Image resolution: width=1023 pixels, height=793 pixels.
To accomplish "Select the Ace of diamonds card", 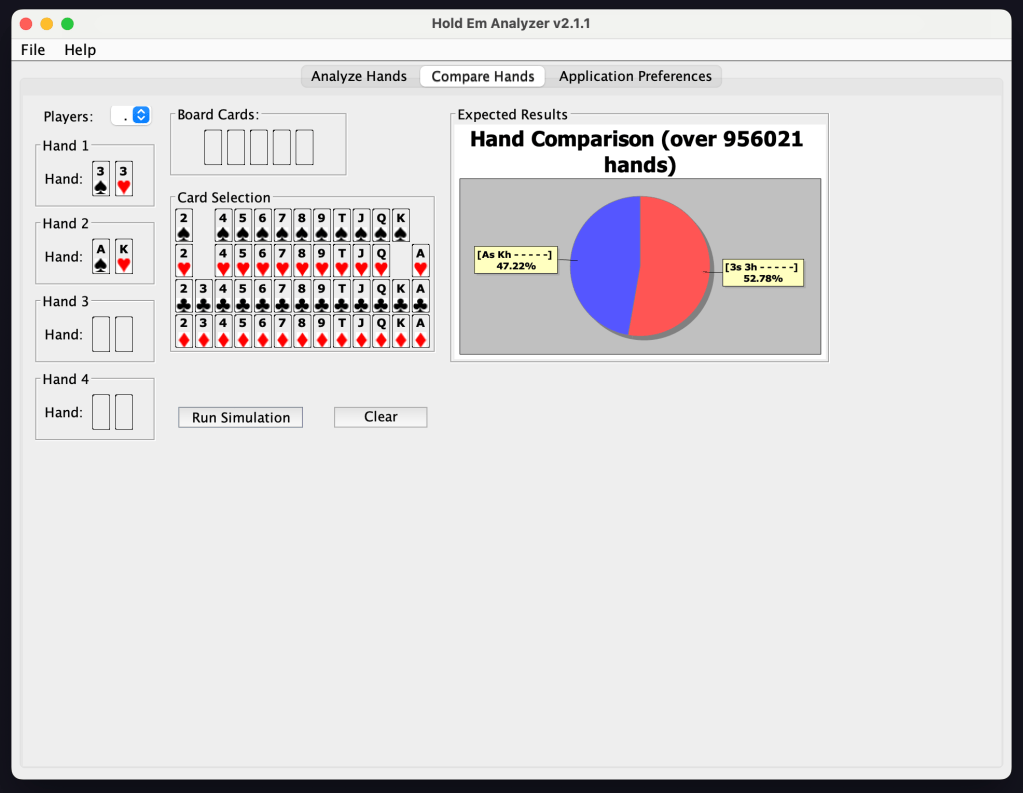I will point(421,331).
